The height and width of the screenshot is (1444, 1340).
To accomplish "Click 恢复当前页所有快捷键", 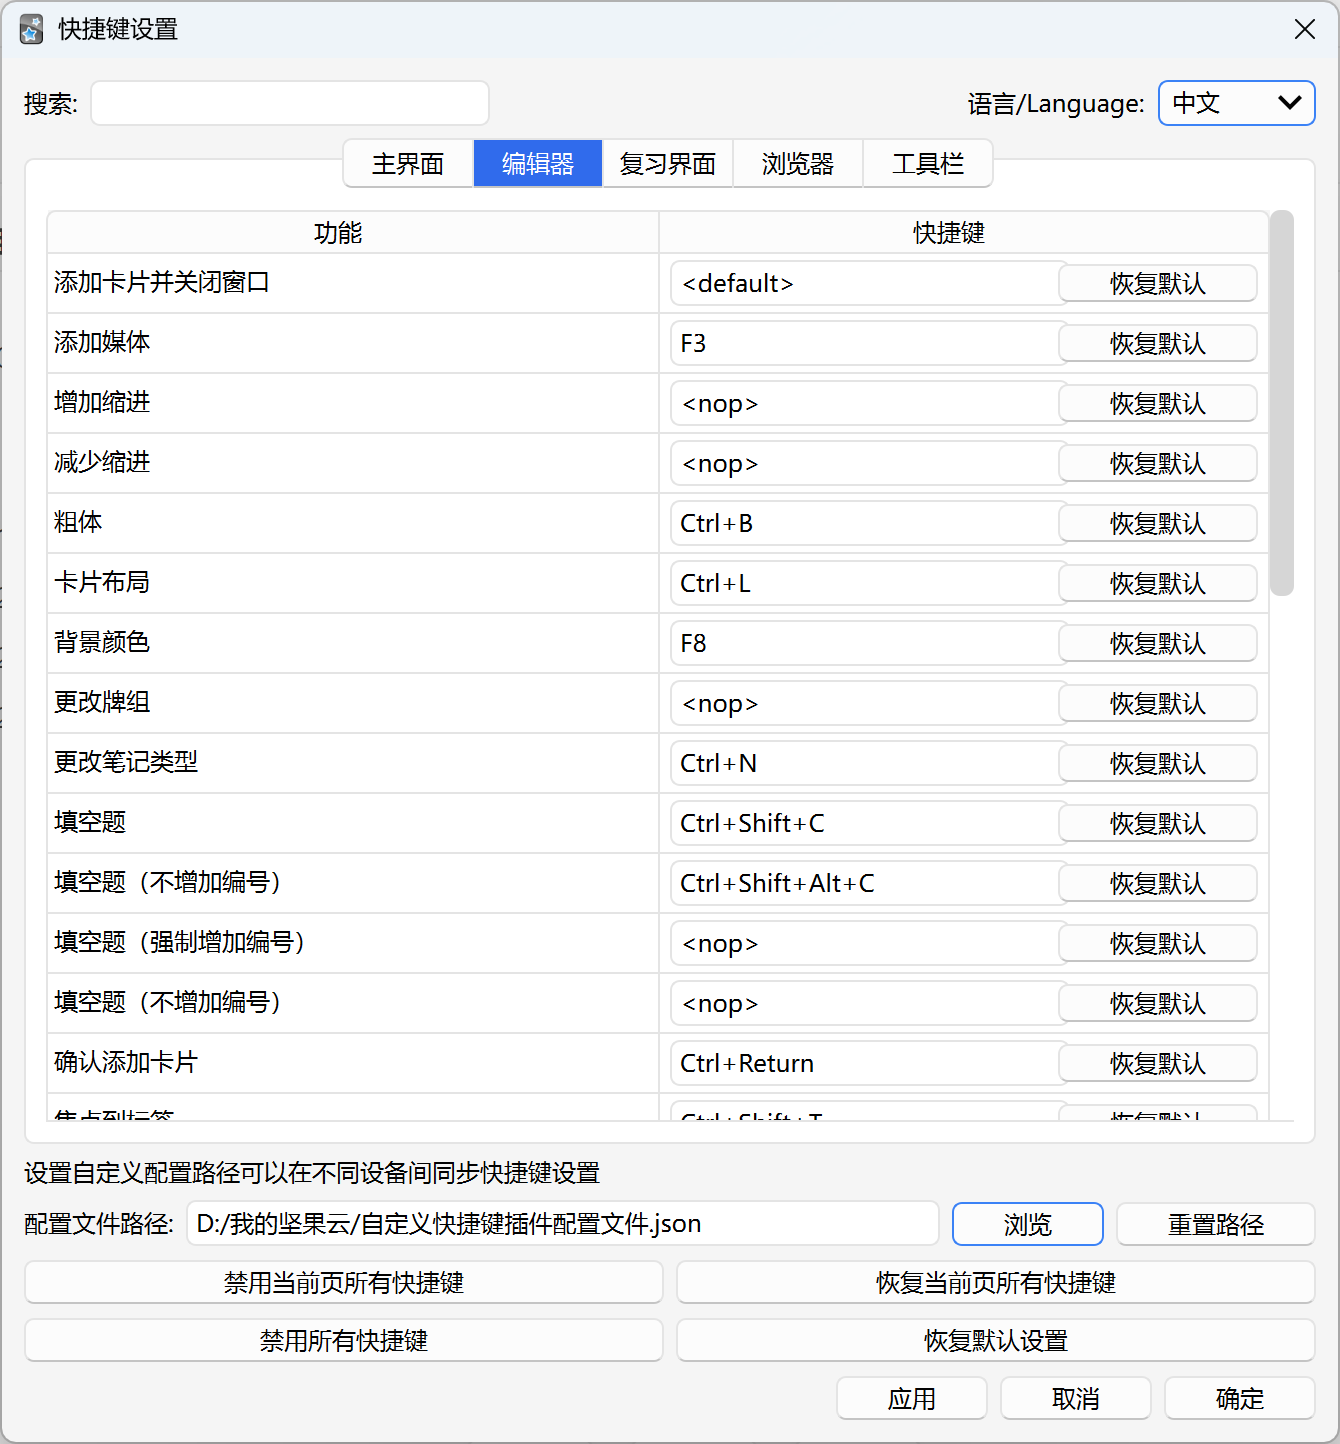I will tap(997, 1282).
